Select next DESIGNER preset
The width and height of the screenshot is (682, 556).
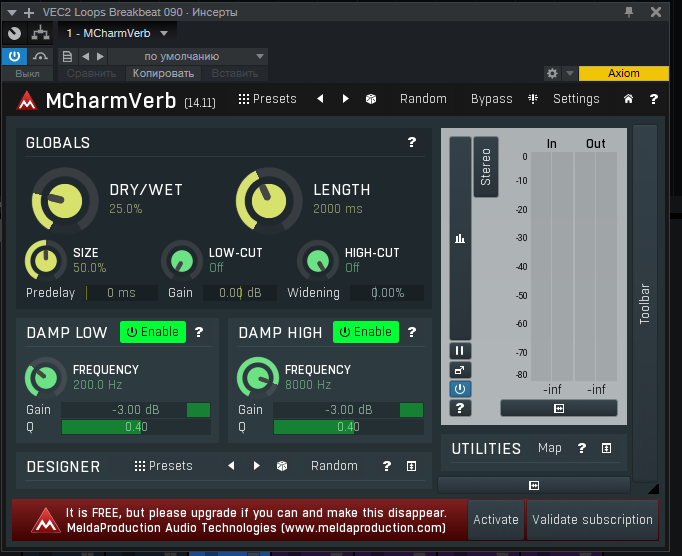[257, 466]
